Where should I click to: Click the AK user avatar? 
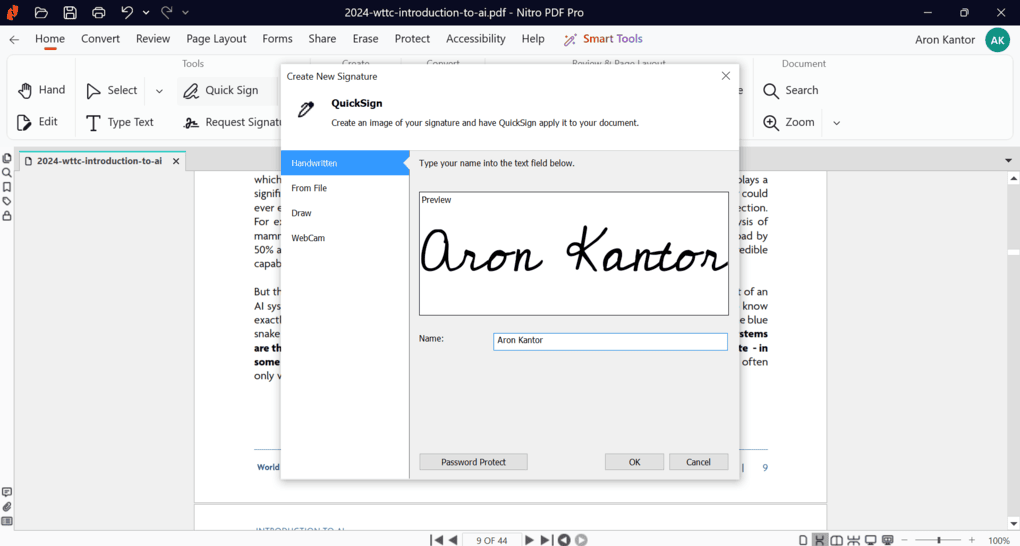(x=997, y=40)
